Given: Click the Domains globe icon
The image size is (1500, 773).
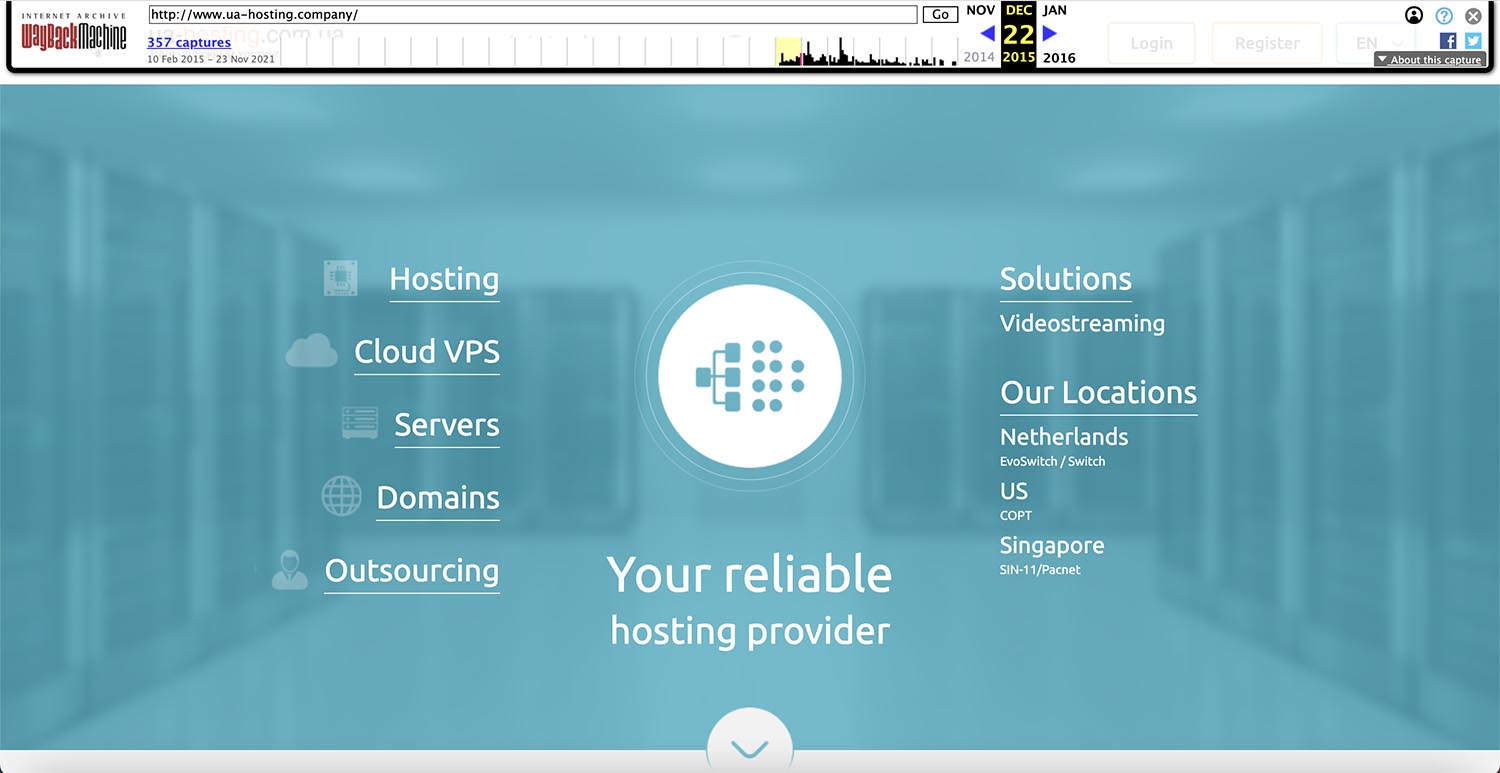Looking at the screenshot, I should pyautogui.click(x=341, y=496).
